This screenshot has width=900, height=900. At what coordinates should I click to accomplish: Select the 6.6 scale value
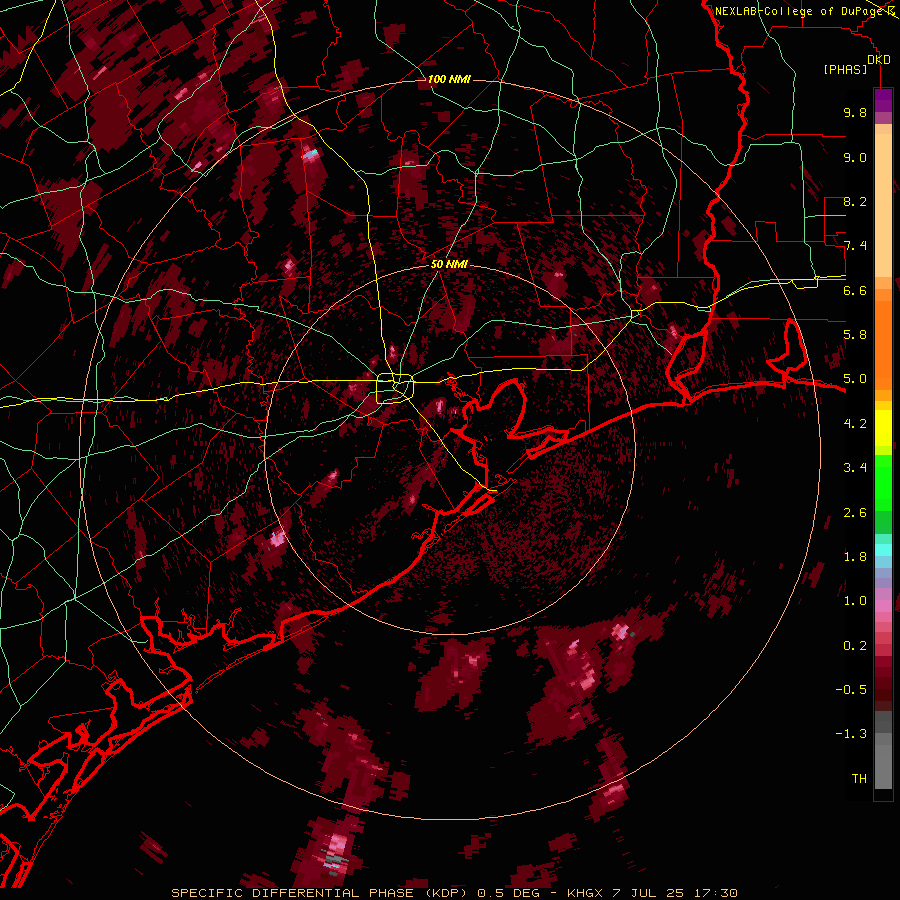click(855, 290)
